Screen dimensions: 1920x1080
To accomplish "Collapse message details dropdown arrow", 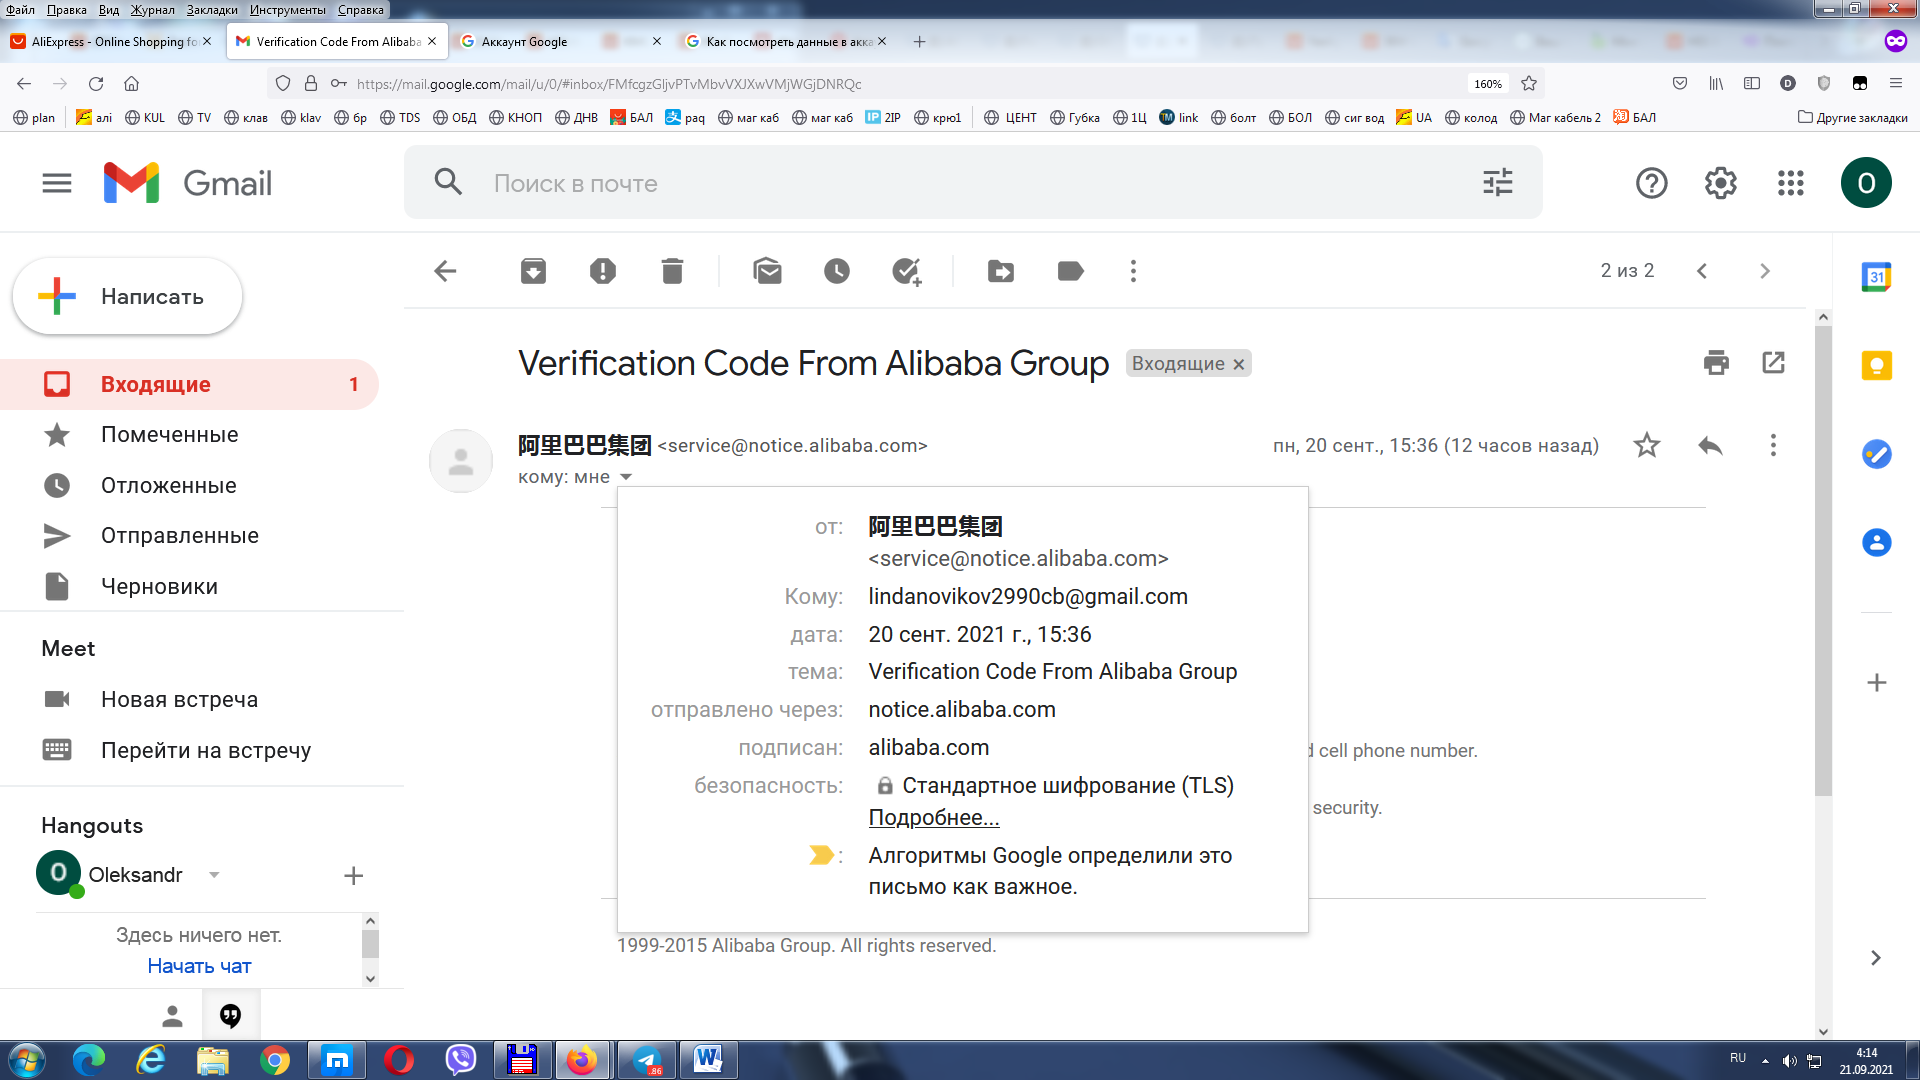I will pyautogui.click(x=626, y=477).
